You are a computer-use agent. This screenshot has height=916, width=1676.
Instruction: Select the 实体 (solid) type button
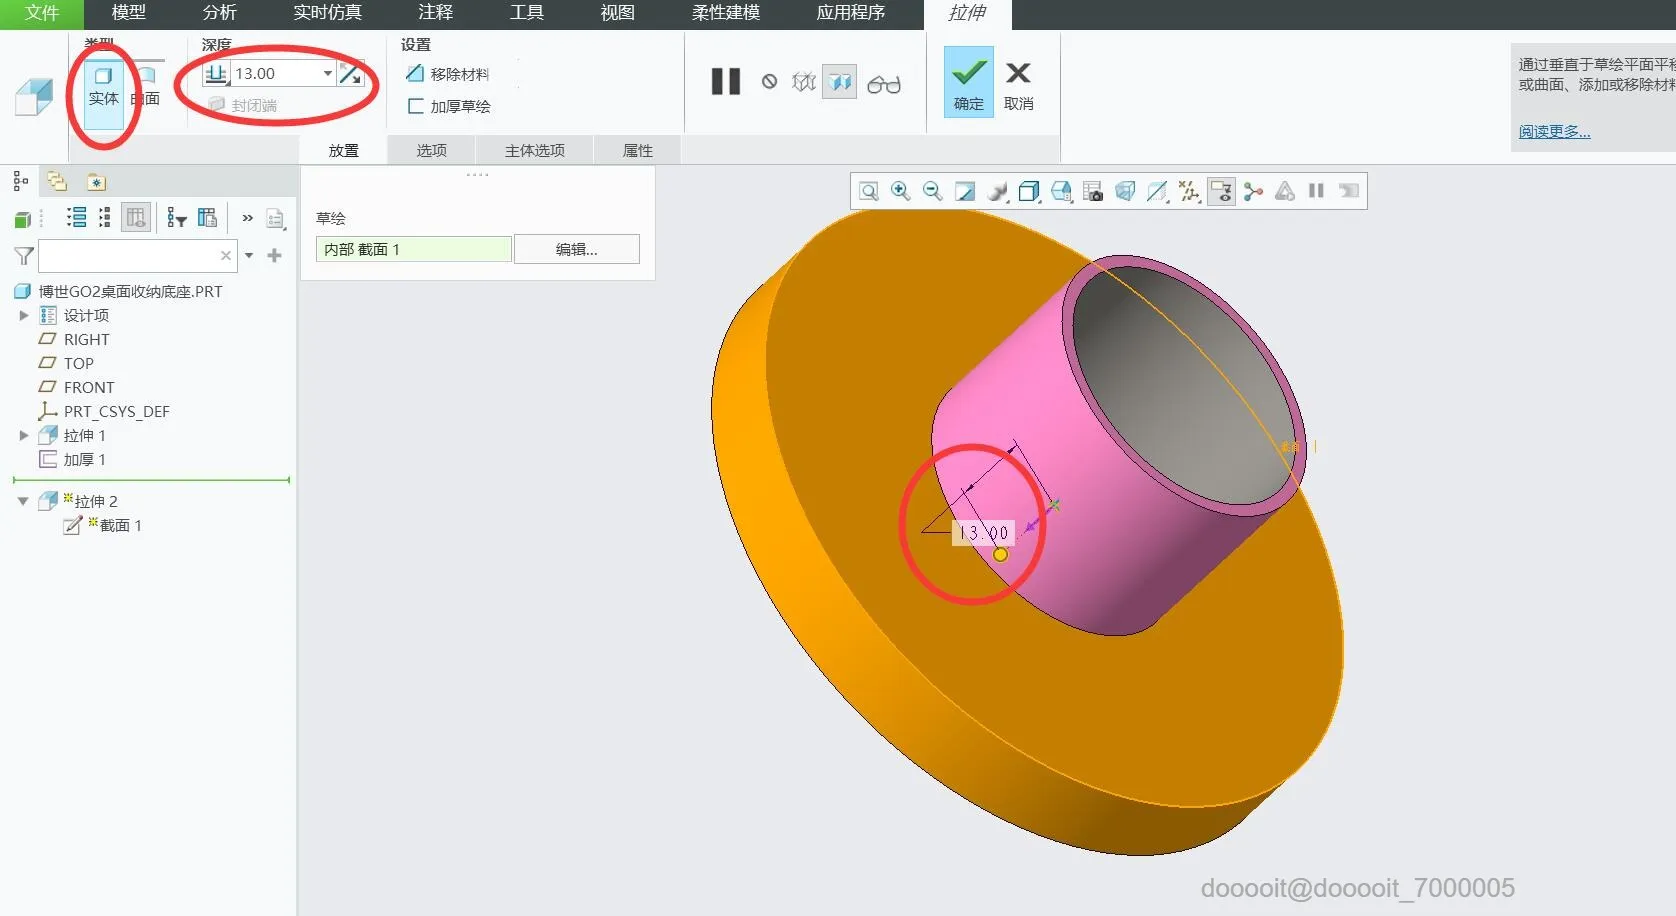(103, 86)
